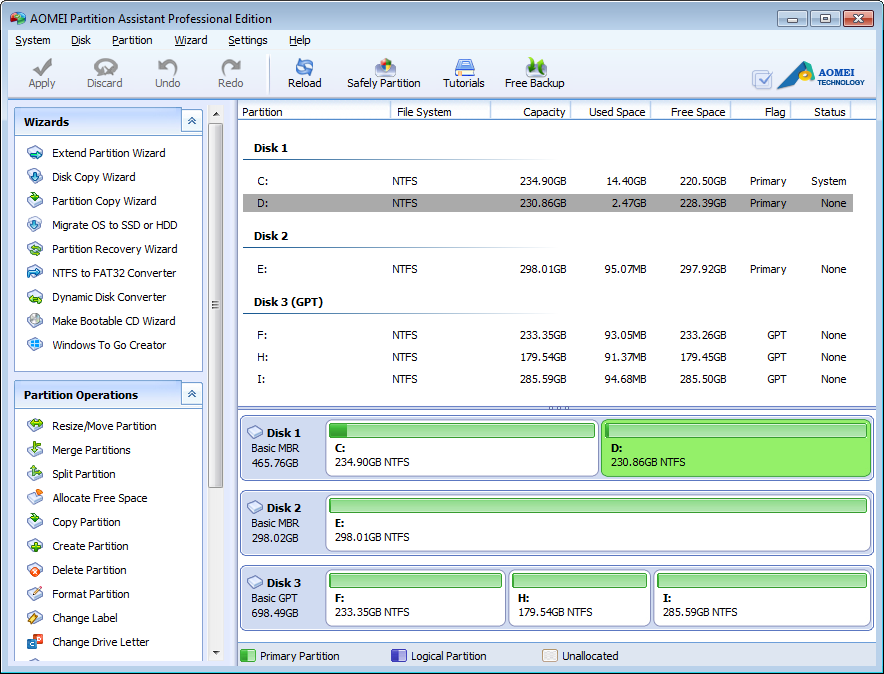Image resolution: width=884 pixels, height=674 pixels.
Task: Collapse the Wizards panel
Action: pos(191,121)
